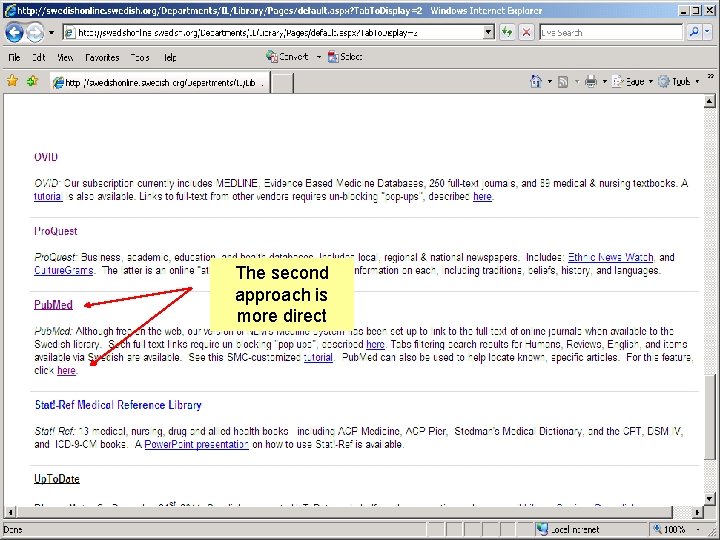
Task: Click the Home icon
Action: tap(536, 82)
